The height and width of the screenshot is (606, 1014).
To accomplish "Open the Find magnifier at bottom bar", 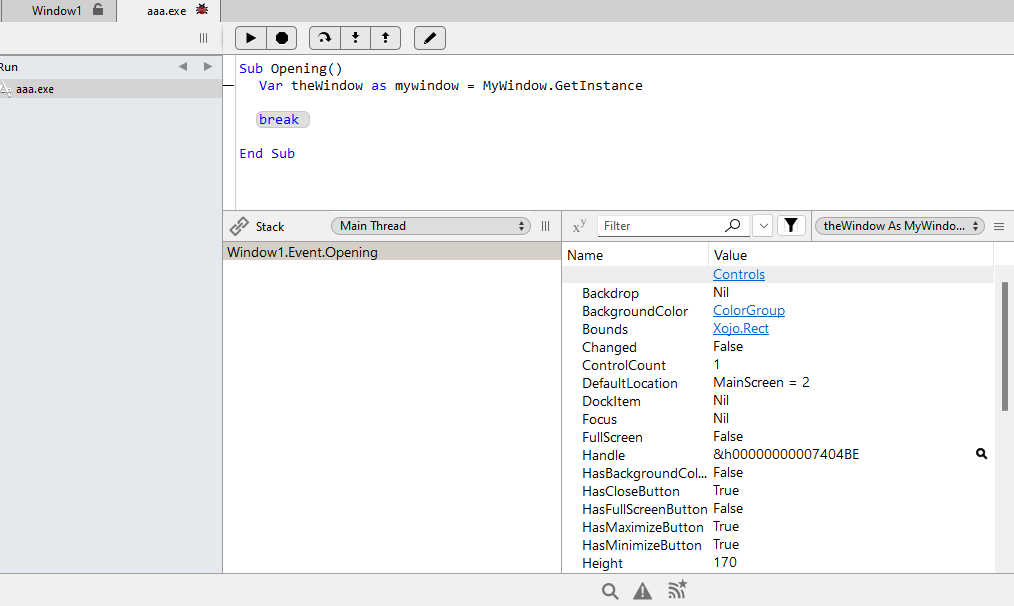I will click(610, 590).
